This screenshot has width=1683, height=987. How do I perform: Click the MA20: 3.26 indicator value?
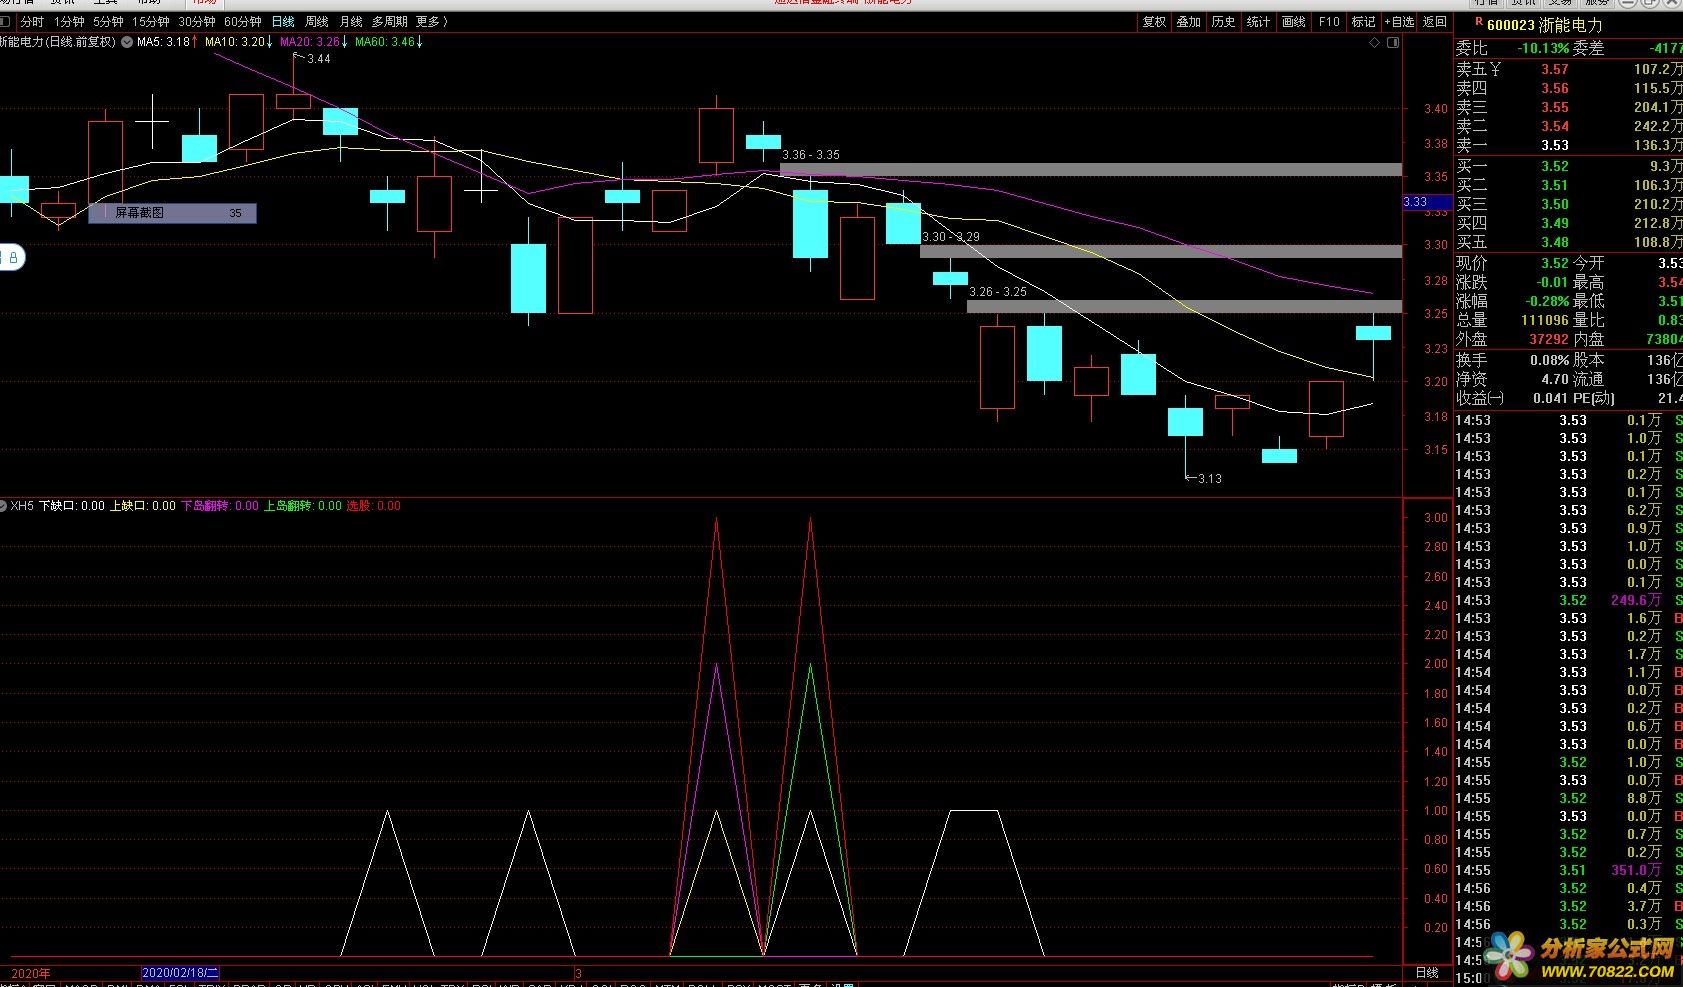click(x=311, y=42)
